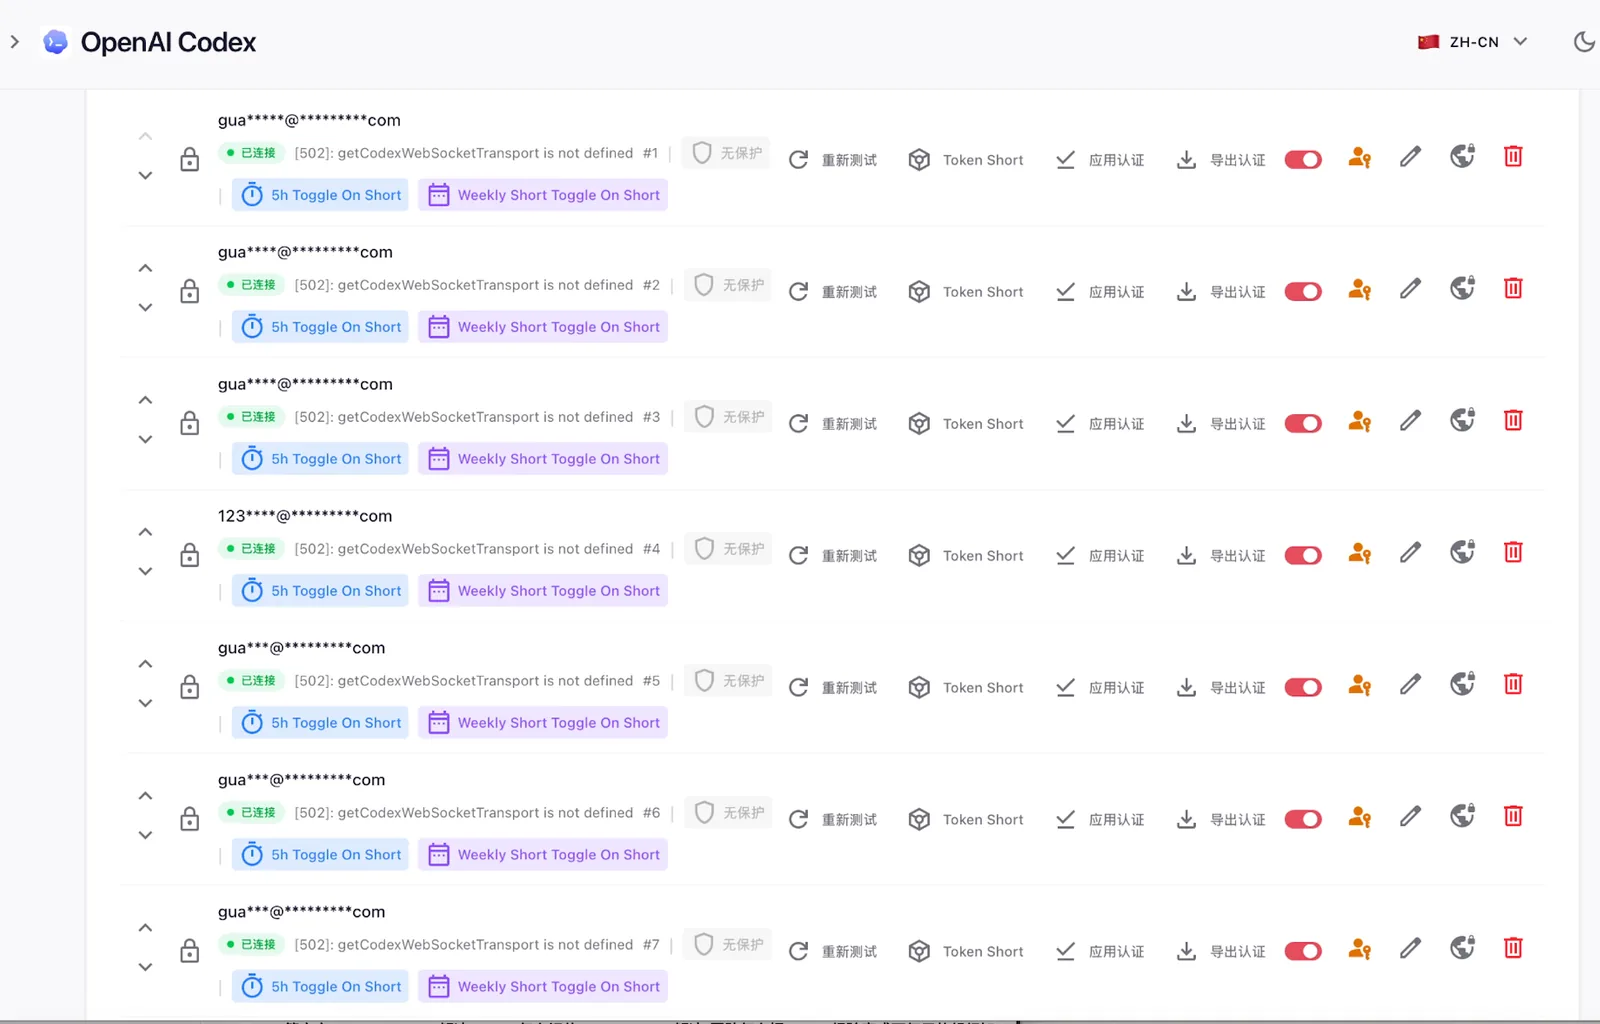Image resolution: width=1600 pixels, height=1024 pixels.
Task: Click lock icon on account #6
Action: 189,818
